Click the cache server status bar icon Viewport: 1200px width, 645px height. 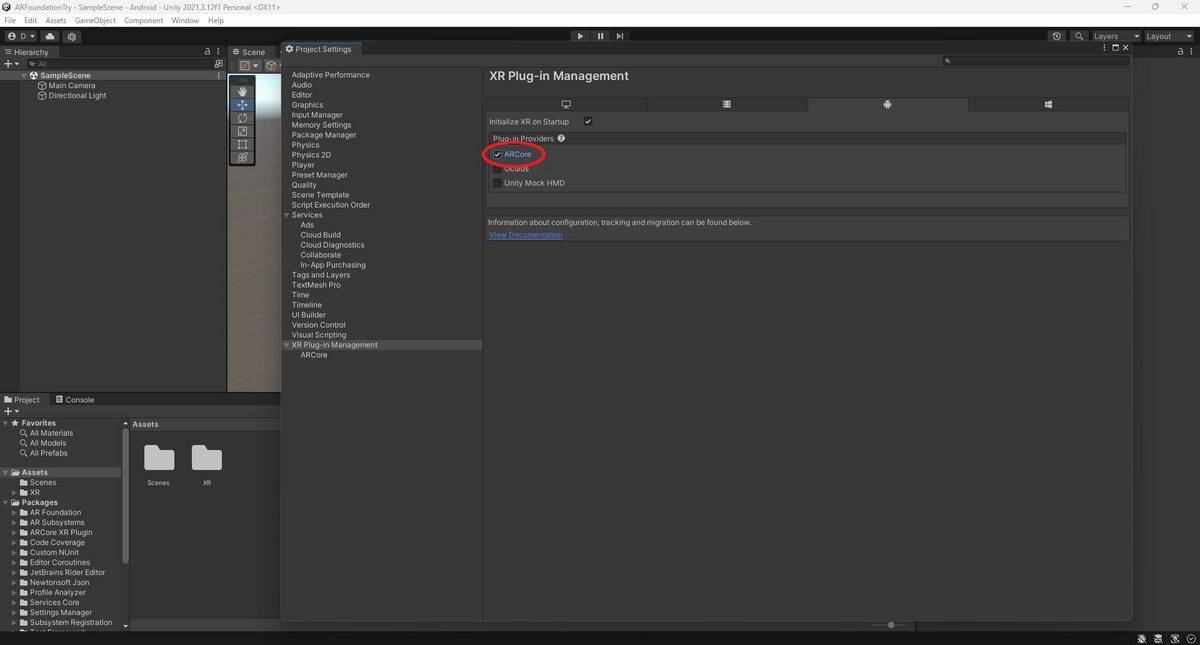click(x=1158, y=638)
